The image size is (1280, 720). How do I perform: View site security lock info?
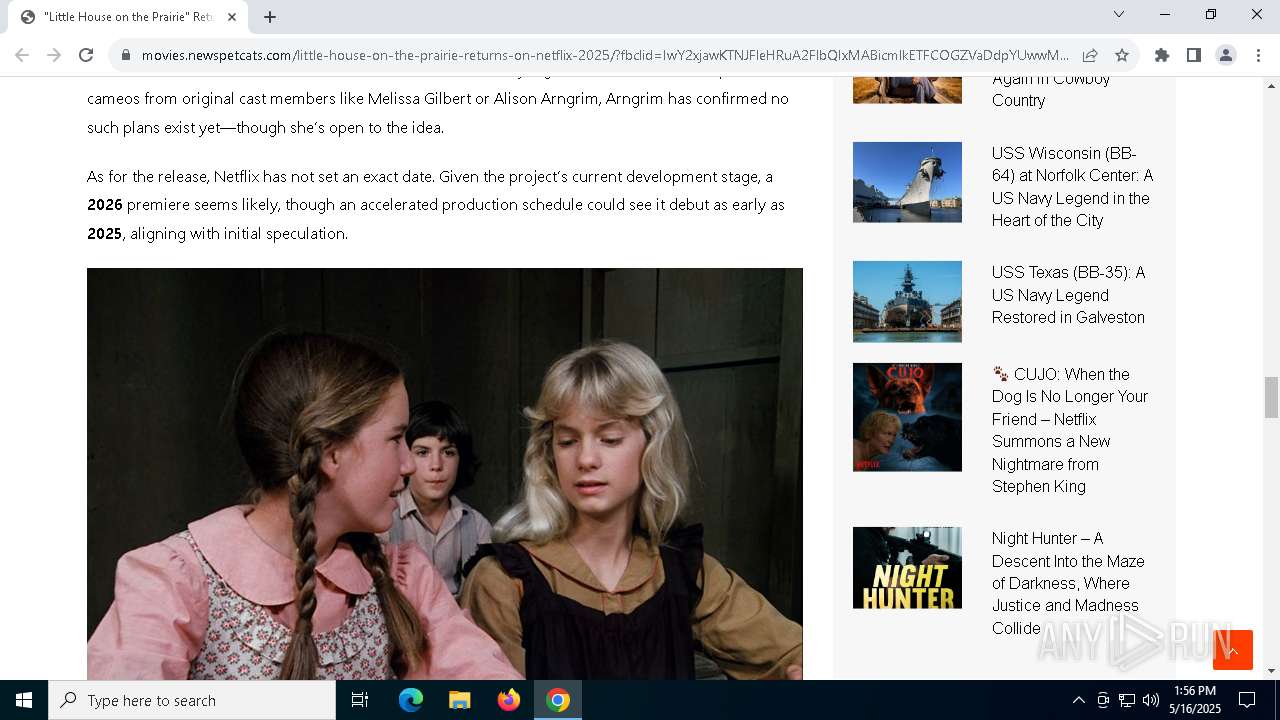[x=126, y=55]
